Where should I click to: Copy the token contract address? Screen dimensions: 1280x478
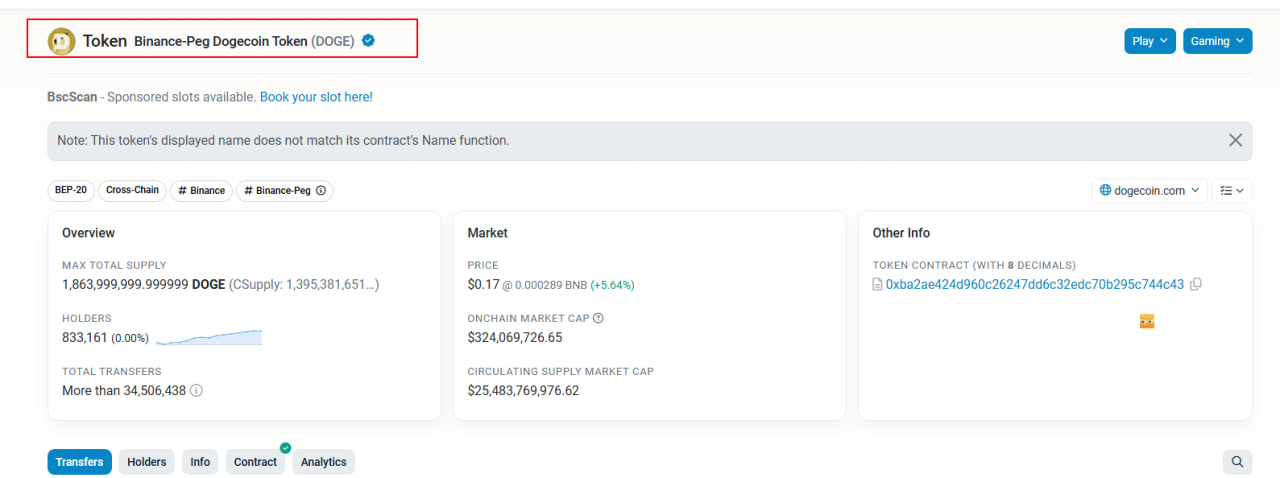coord(1196,284)
